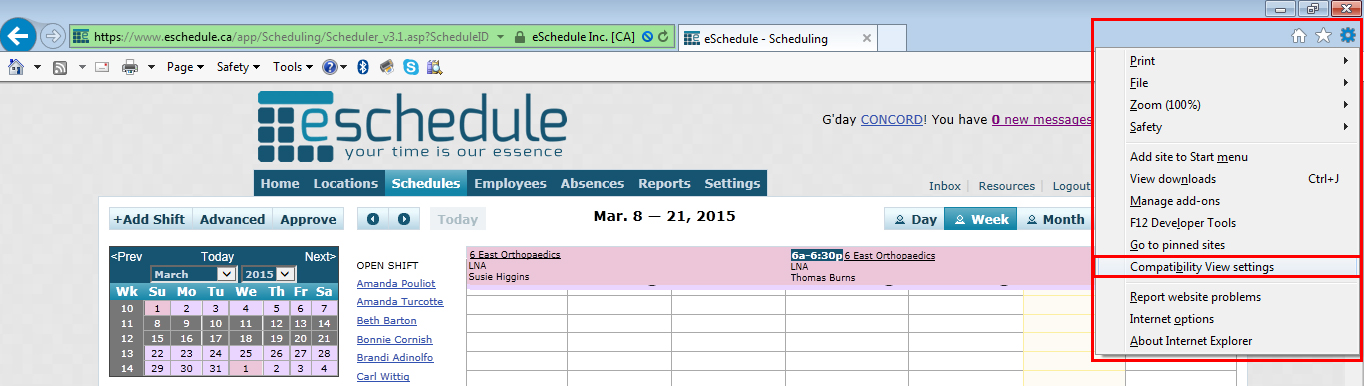This screenshot has height=386, width=1364.
Task: Go to next period with right arrow button
Action: point(404,219)
